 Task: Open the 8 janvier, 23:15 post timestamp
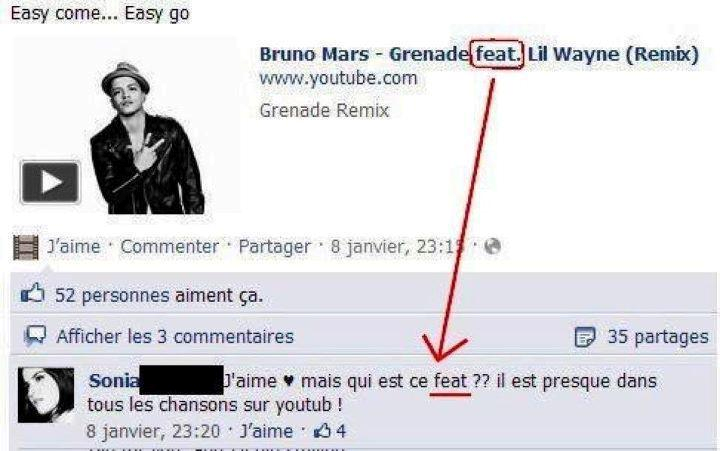(398, 247)
